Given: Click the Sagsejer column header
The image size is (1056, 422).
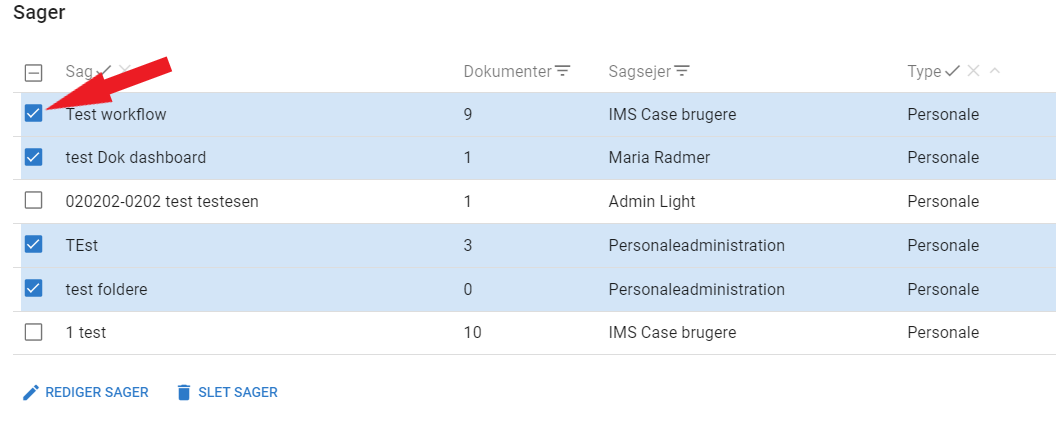Looking at the screenshot, I should click(639, 71).
